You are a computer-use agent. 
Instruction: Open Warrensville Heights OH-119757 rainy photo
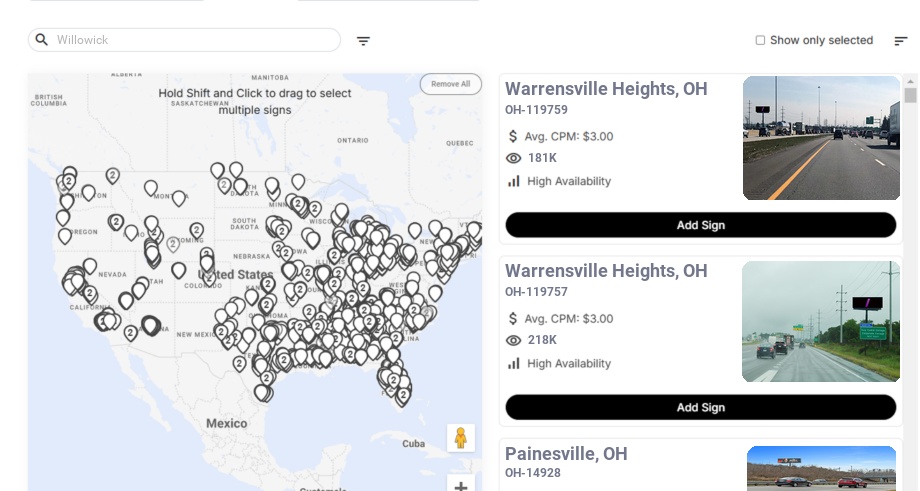pyautogui.click(x=821, y=321)
